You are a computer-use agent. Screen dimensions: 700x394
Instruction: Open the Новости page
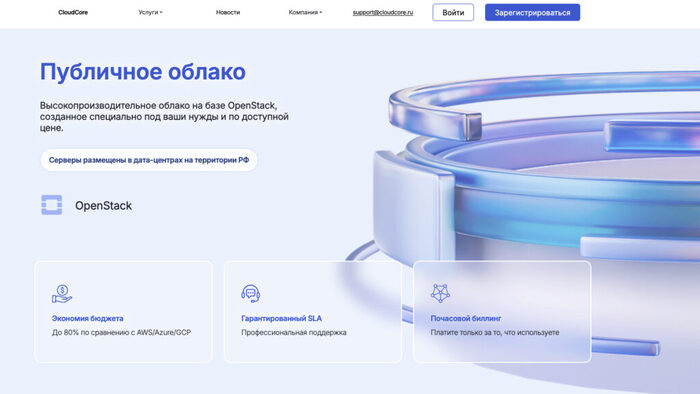[x=228, y=12]
